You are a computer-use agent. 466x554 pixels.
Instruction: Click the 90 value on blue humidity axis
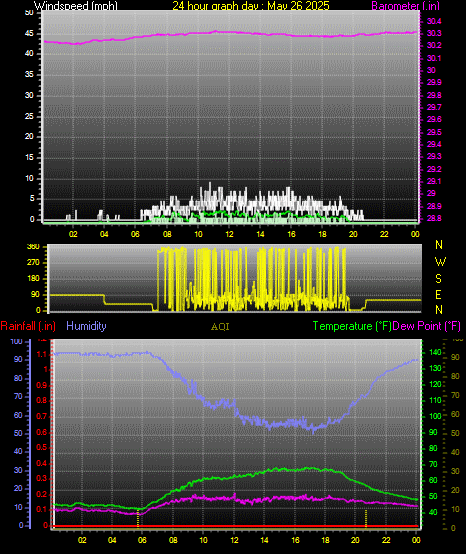[18, 360]
